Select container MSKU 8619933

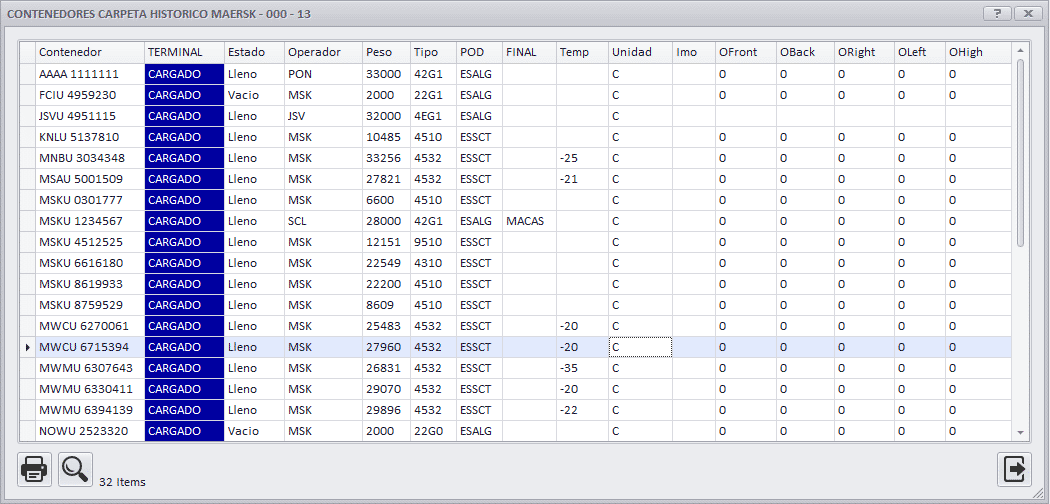90,284
